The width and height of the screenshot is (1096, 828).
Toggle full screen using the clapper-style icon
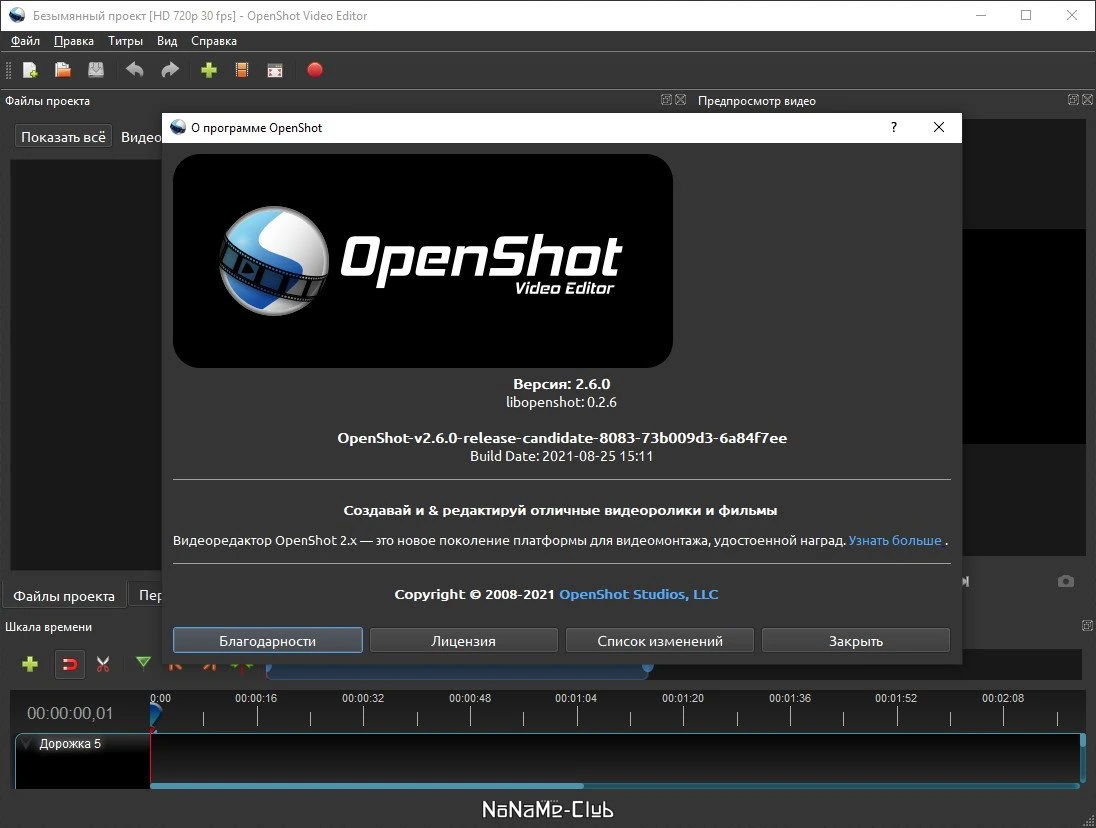click(275, 70)
